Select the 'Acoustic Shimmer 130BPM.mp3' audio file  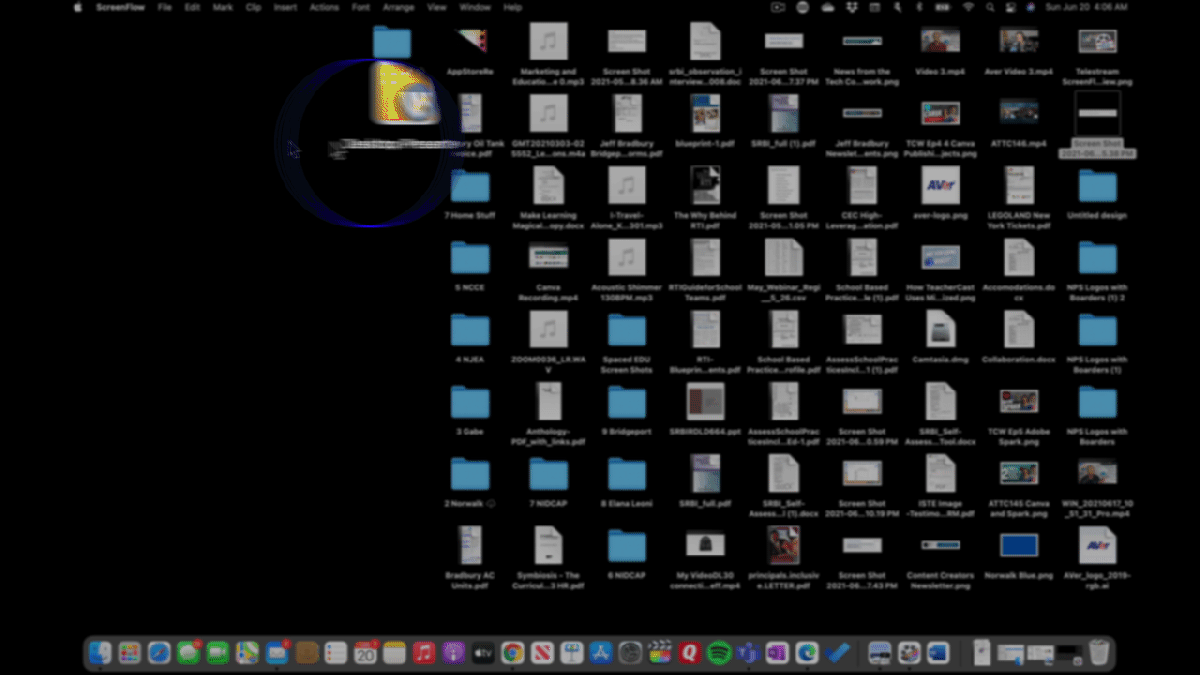coord(627,258)
